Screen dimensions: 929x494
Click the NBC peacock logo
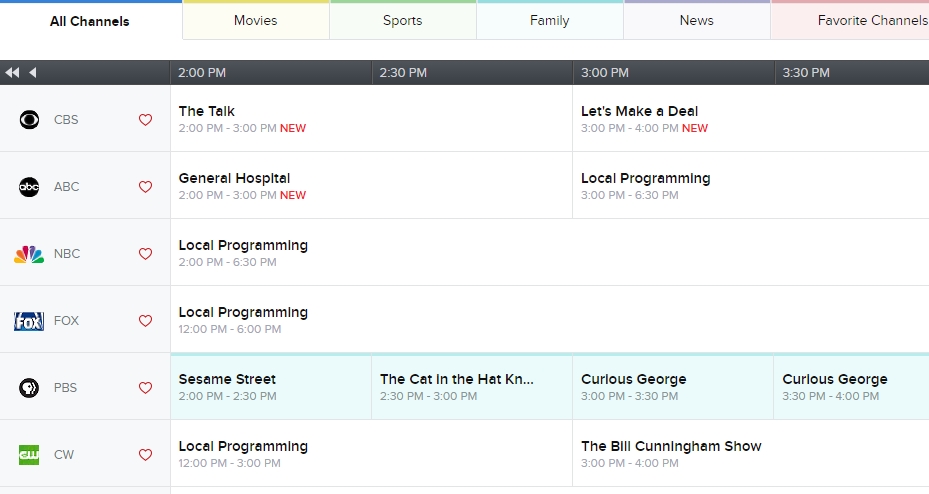29,254
